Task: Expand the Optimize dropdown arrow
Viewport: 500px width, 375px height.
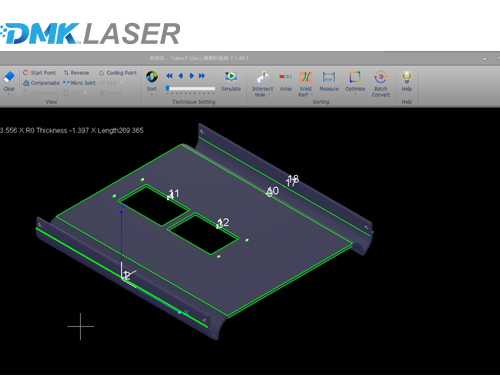Action: pos(355,94)
